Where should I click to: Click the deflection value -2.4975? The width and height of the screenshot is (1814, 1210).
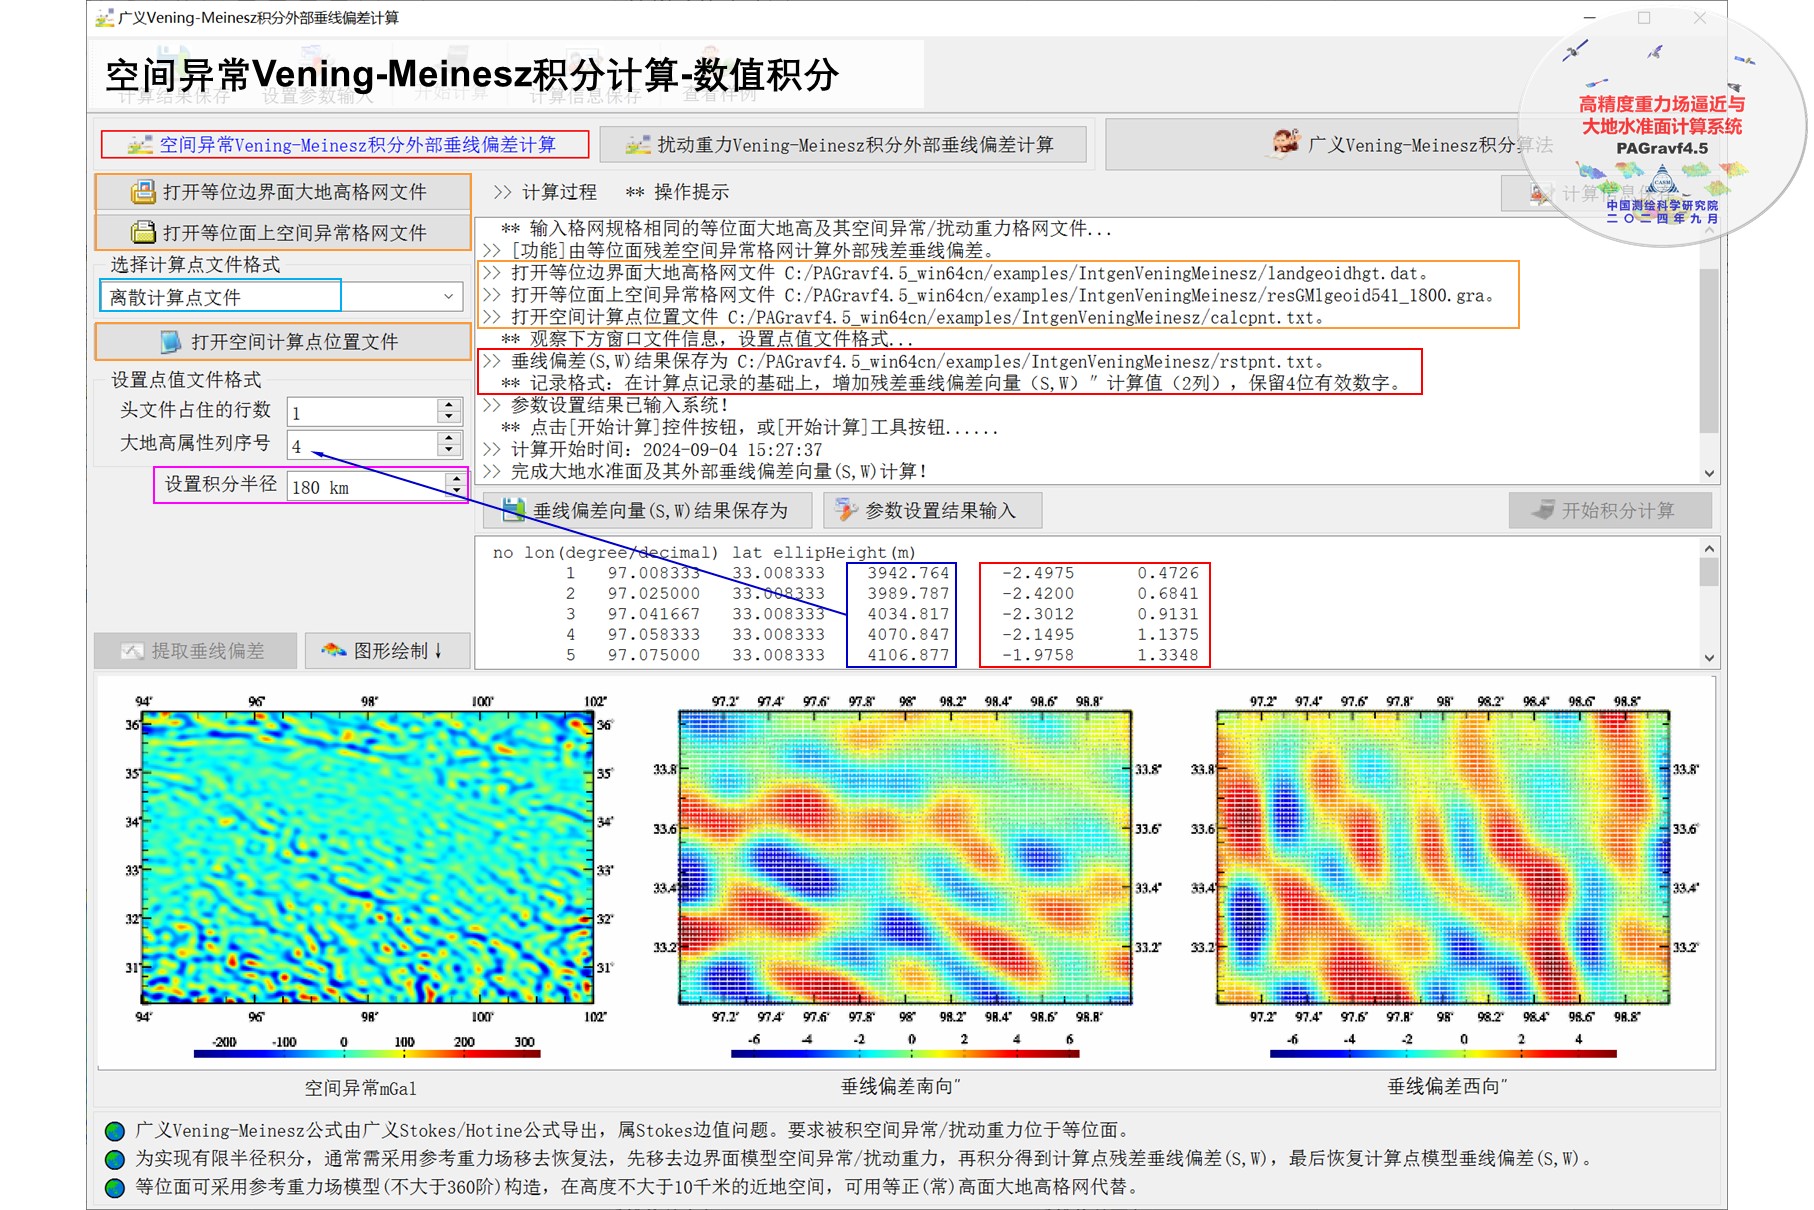tap(1038, 573)
